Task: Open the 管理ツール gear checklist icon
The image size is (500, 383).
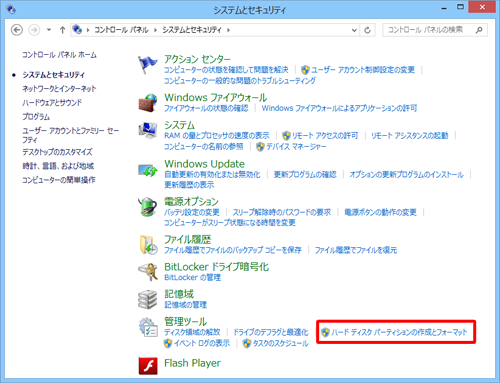Action: 148,327
